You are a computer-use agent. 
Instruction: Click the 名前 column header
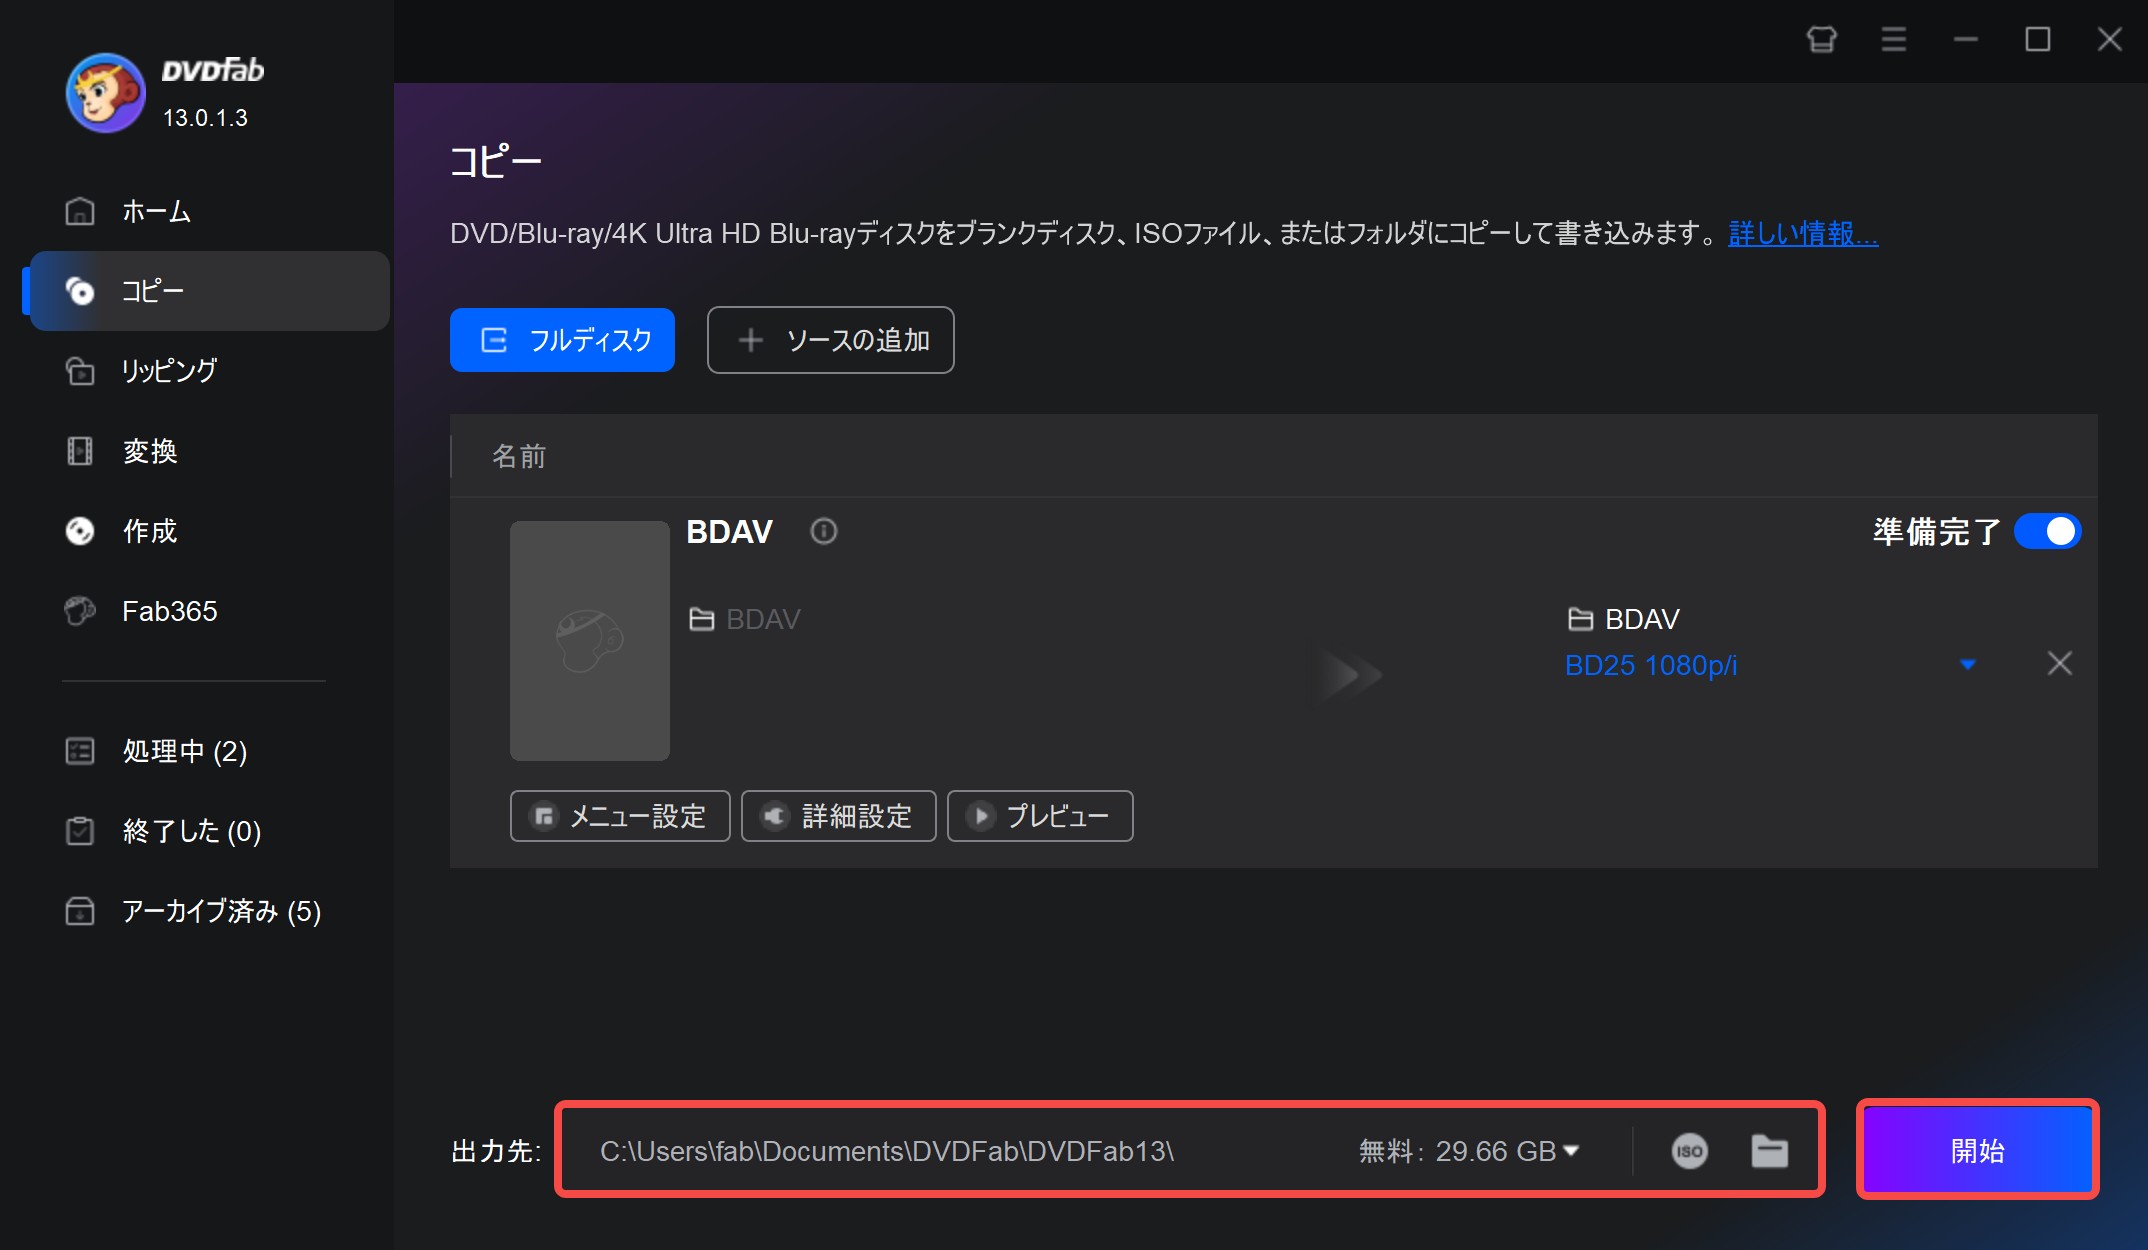tap(519, 456)
